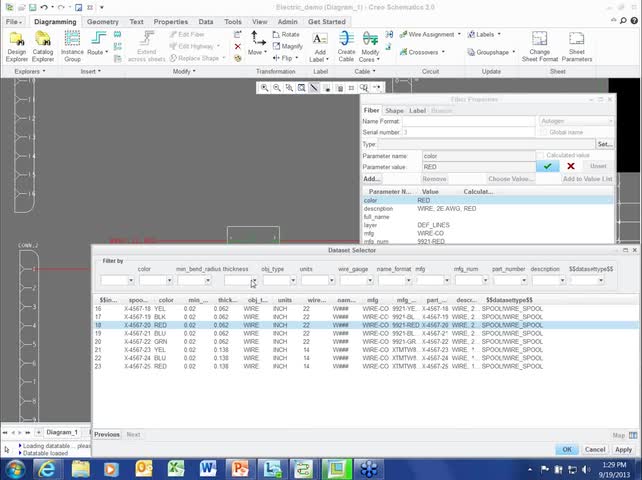
Task: Open the obj_type filter dropdown
Action: (293, 281)
